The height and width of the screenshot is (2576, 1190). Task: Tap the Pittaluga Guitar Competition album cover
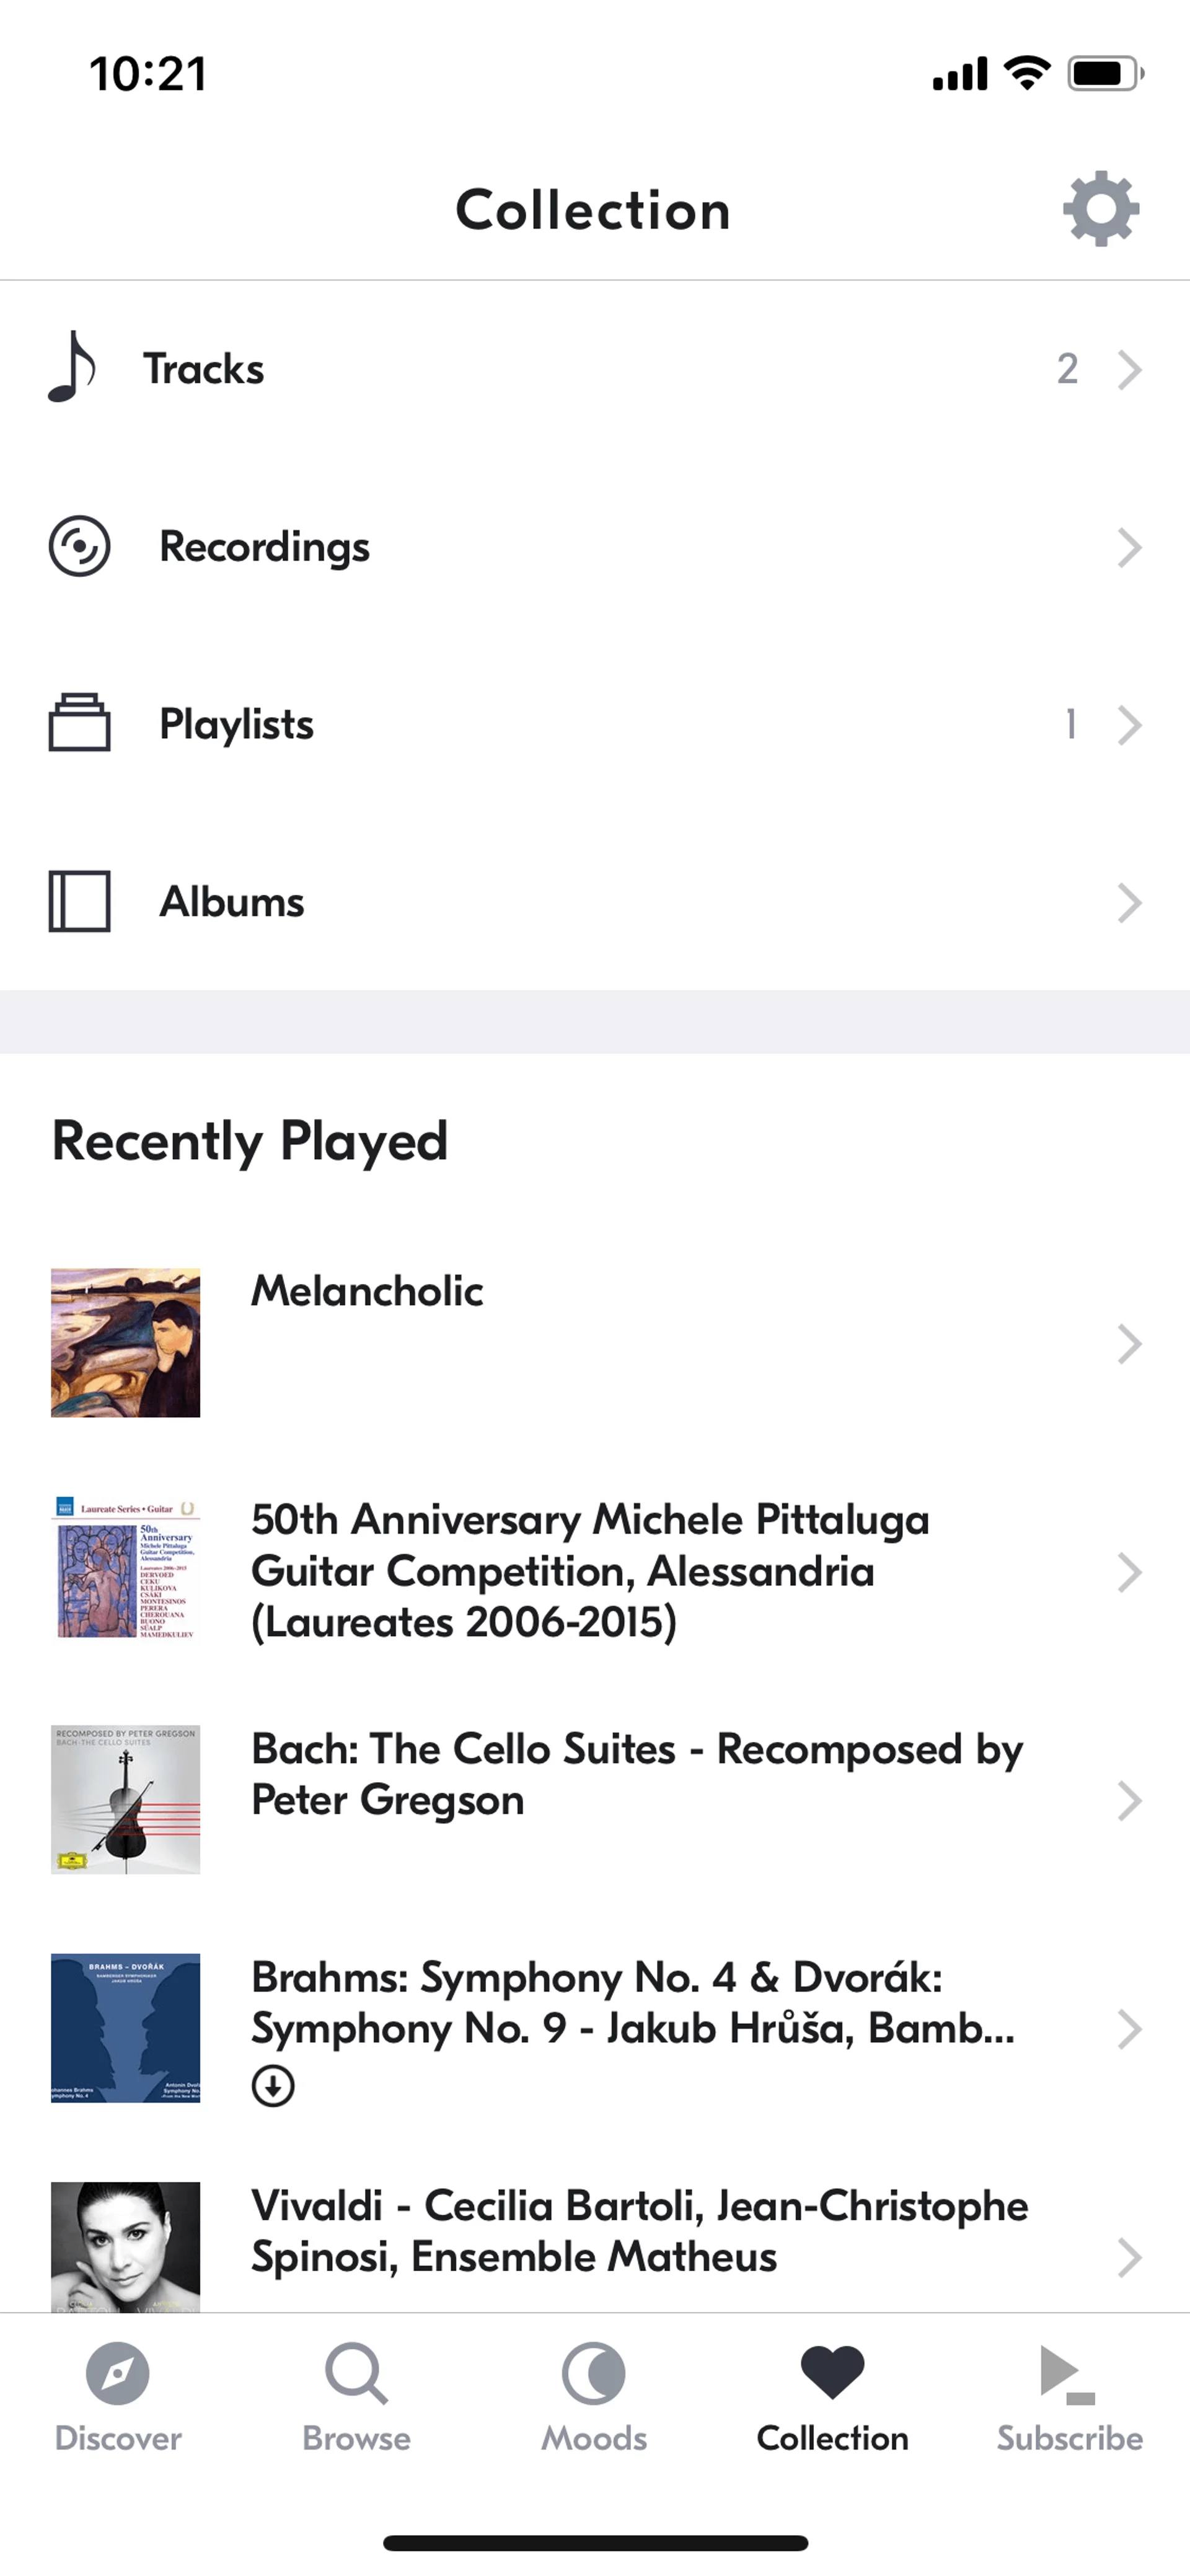coord(126,1571)
